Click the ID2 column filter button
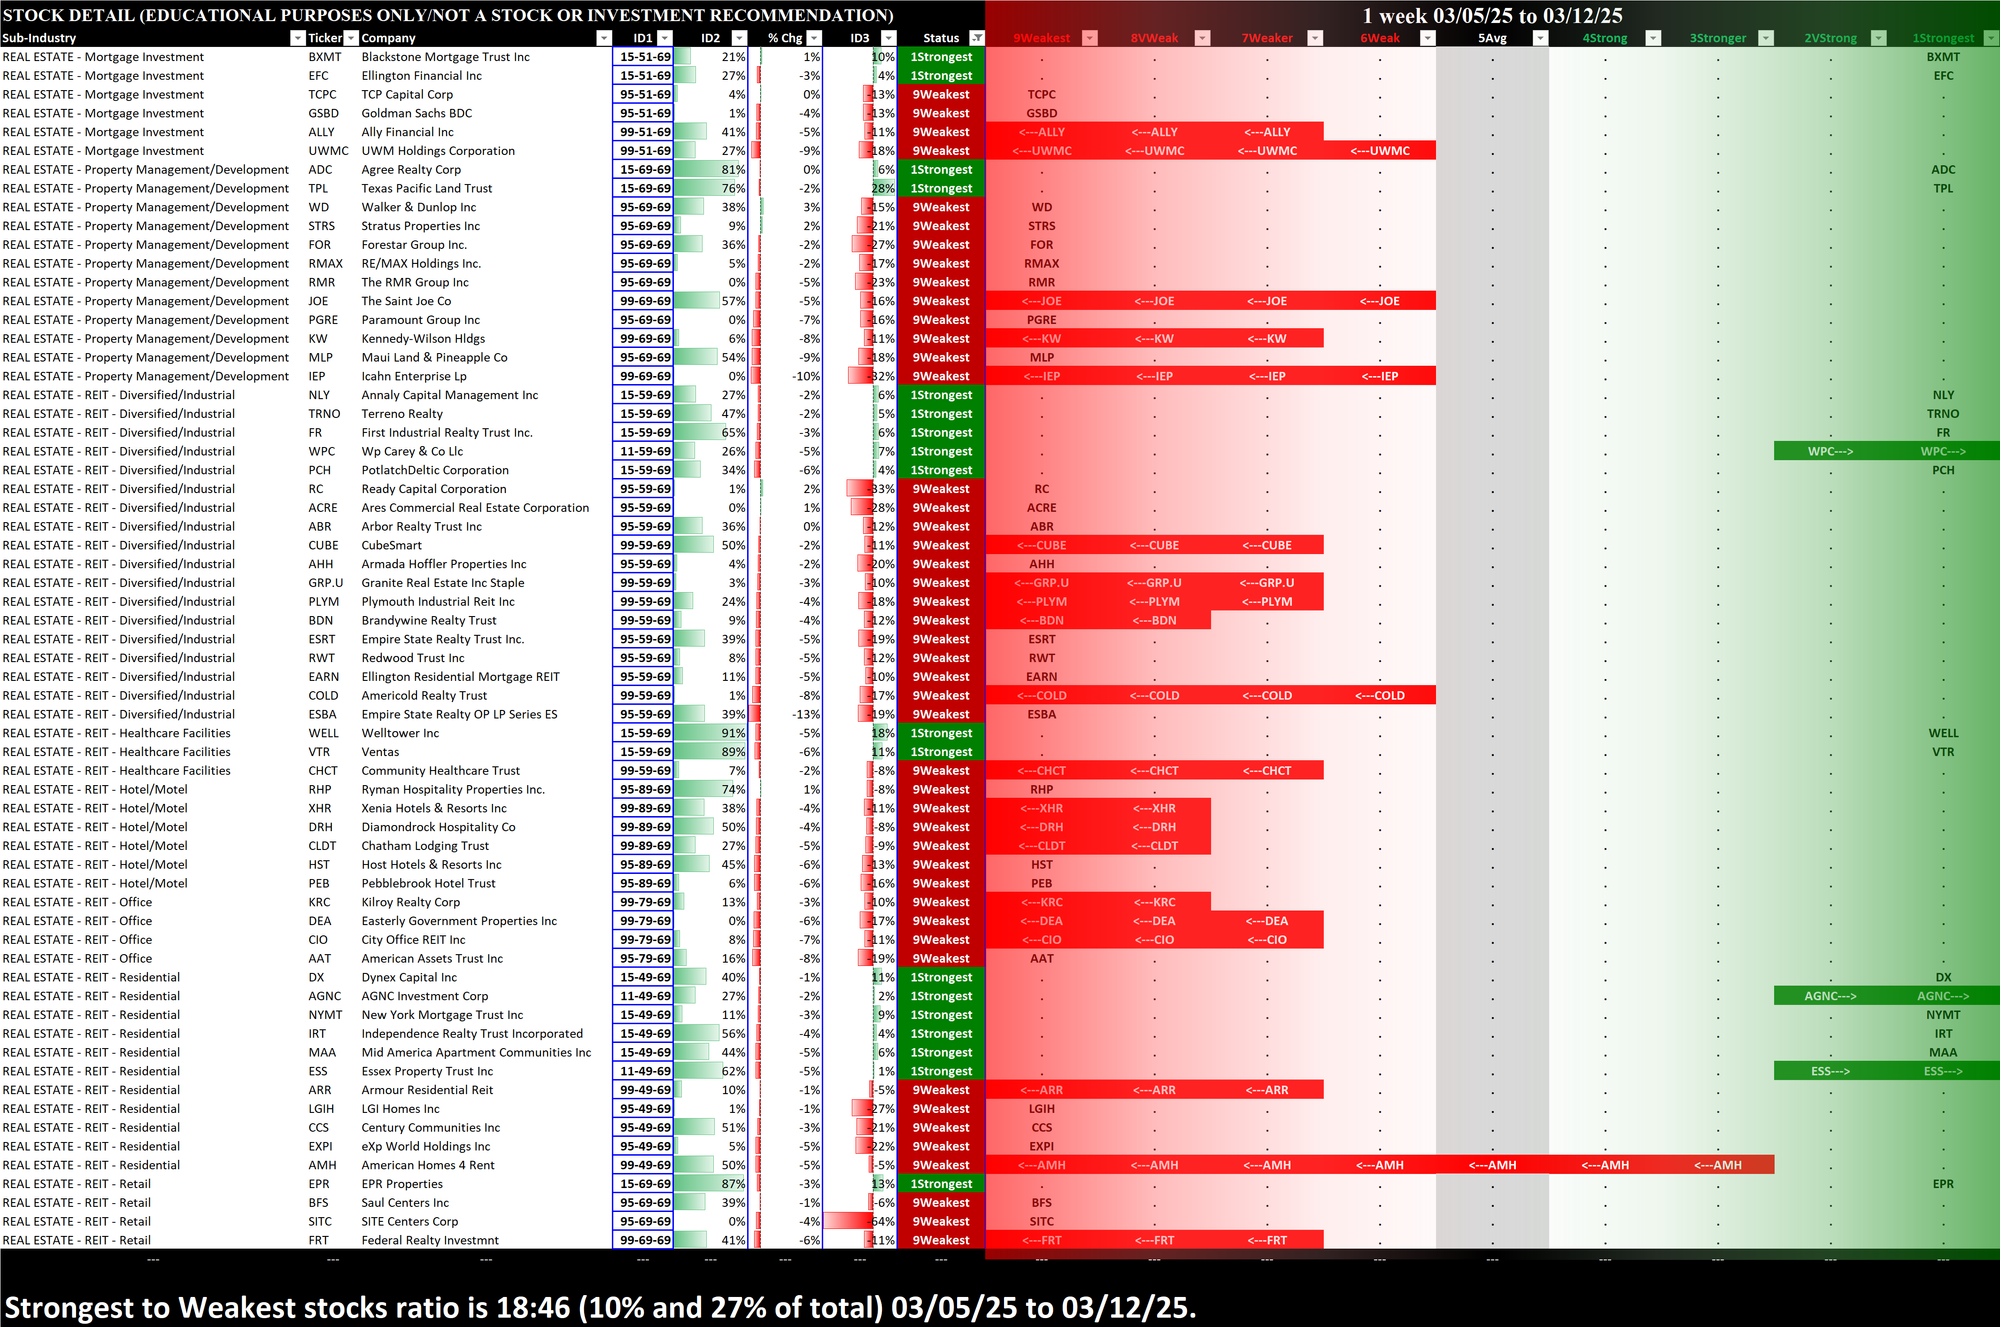This screenshot has width=2000, height=1327. tap(739, 38)
